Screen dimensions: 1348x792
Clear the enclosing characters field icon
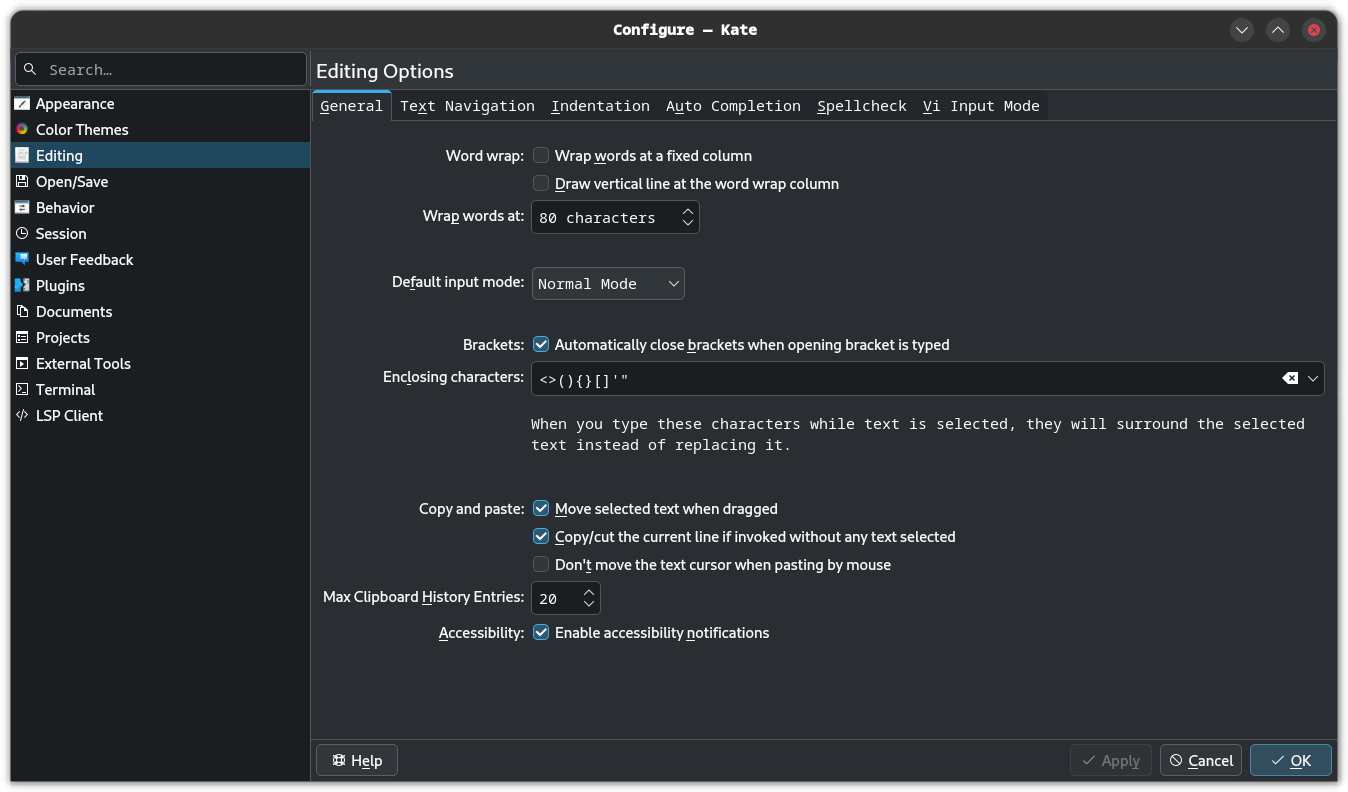click(x=1290, y=378)
